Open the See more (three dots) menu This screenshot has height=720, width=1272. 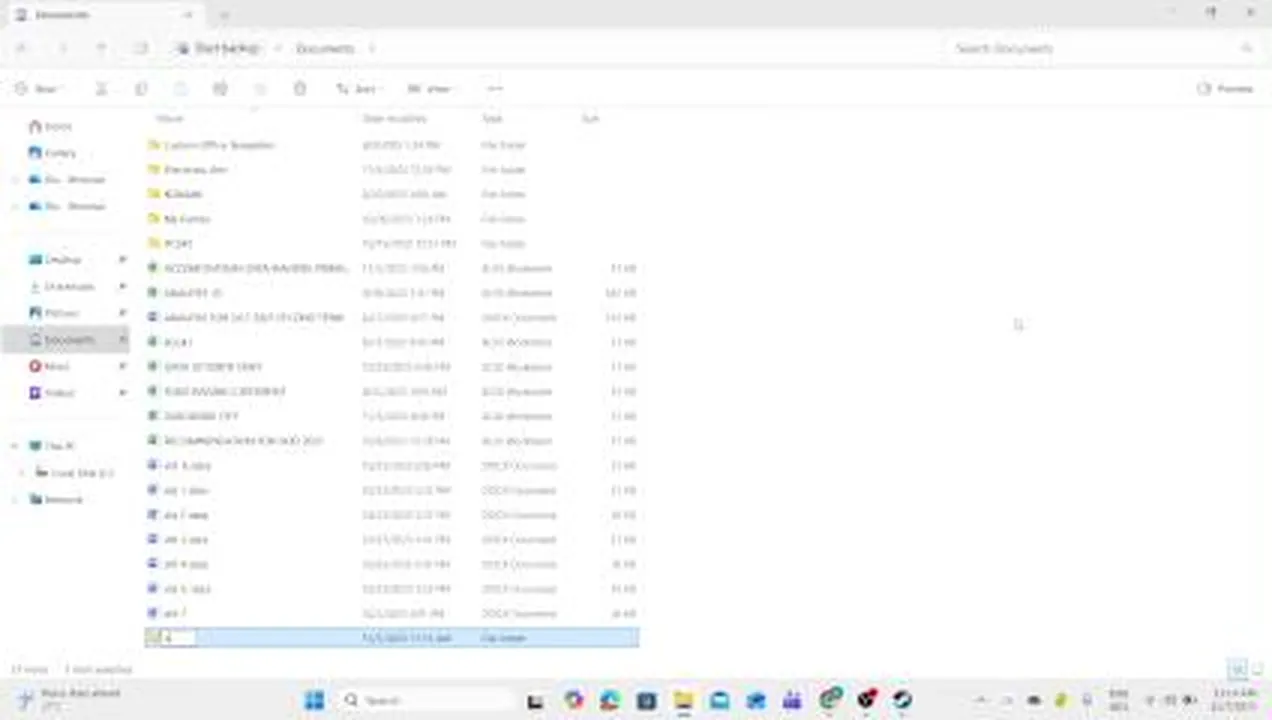click(x=494, y=89)
